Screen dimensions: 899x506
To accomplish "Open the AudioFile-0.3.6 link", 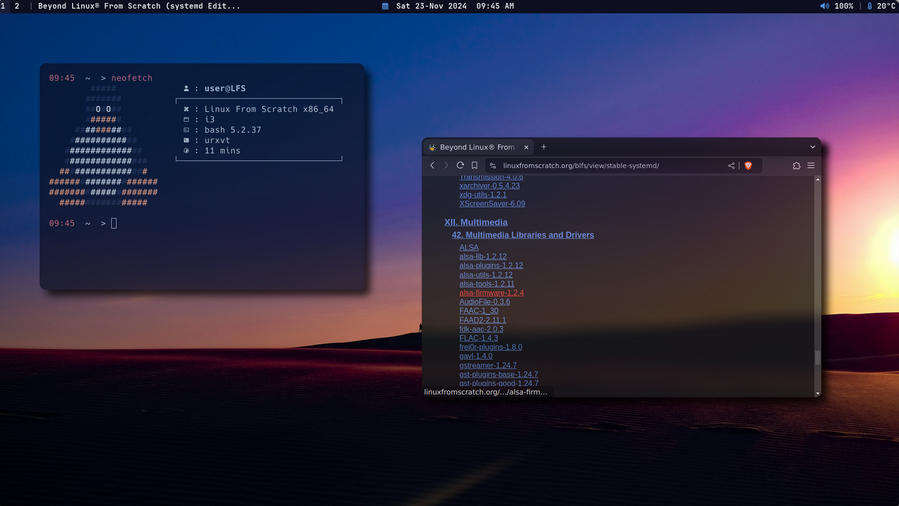I will (x=484, y=302).
